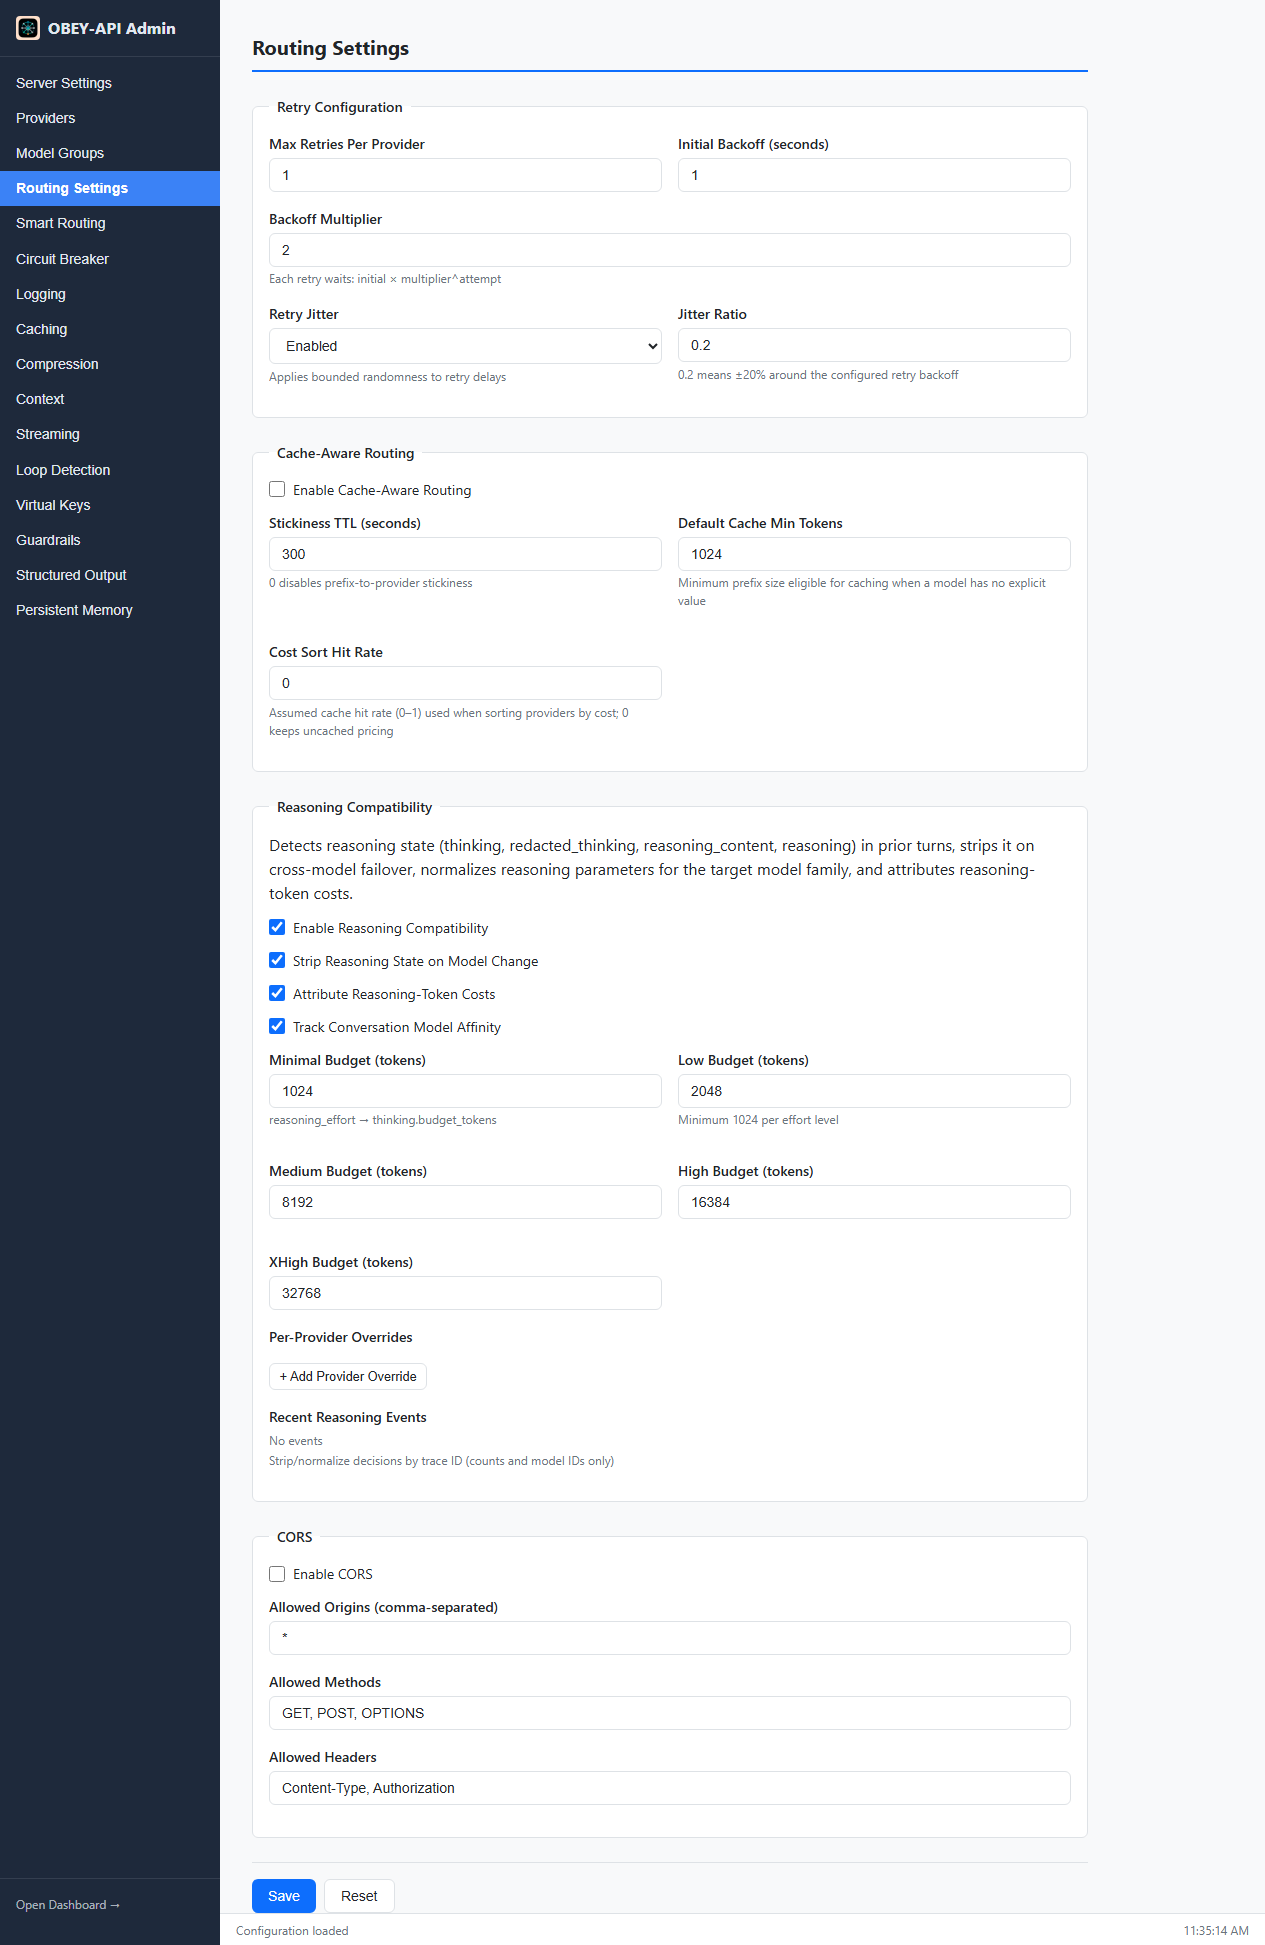Open Virtual Keys page
The image size is (1265, 1945).
point(110,505)
